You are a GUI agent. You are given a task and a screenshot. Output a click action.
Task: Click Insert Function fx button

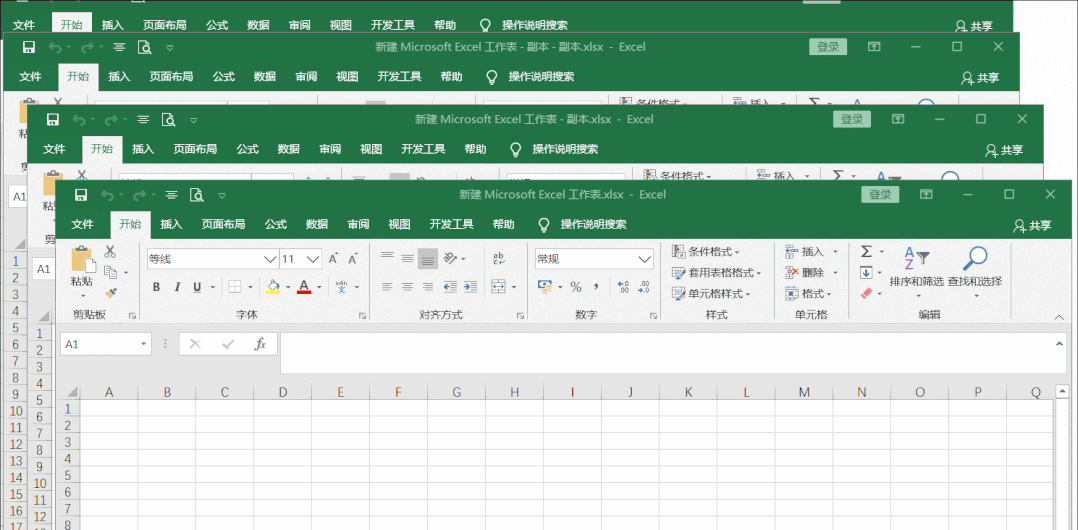click(x=260, y=344)
